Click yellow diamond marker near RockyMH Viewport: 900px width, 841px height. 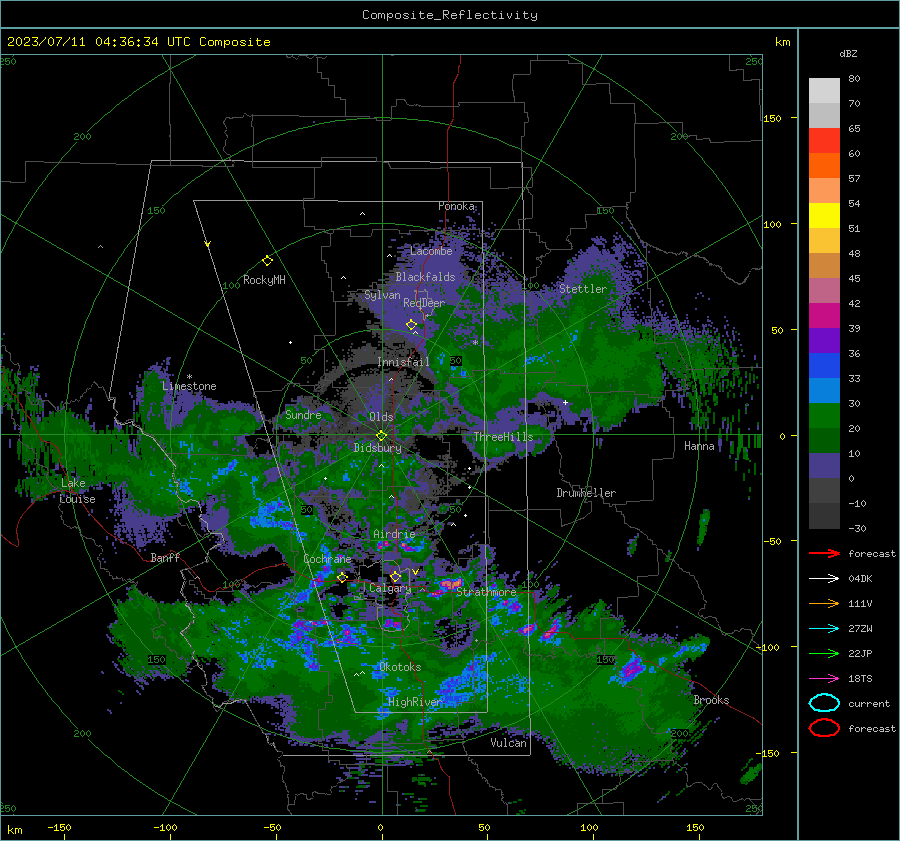(267, 261)
